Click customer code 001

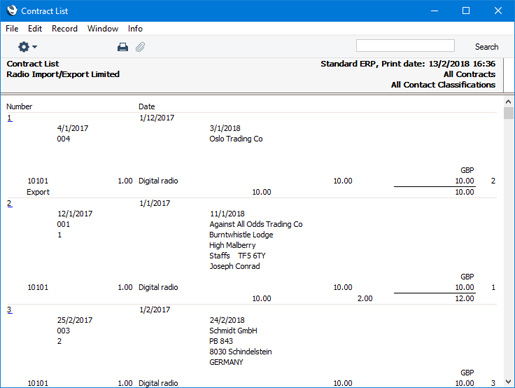click(63, 224)
